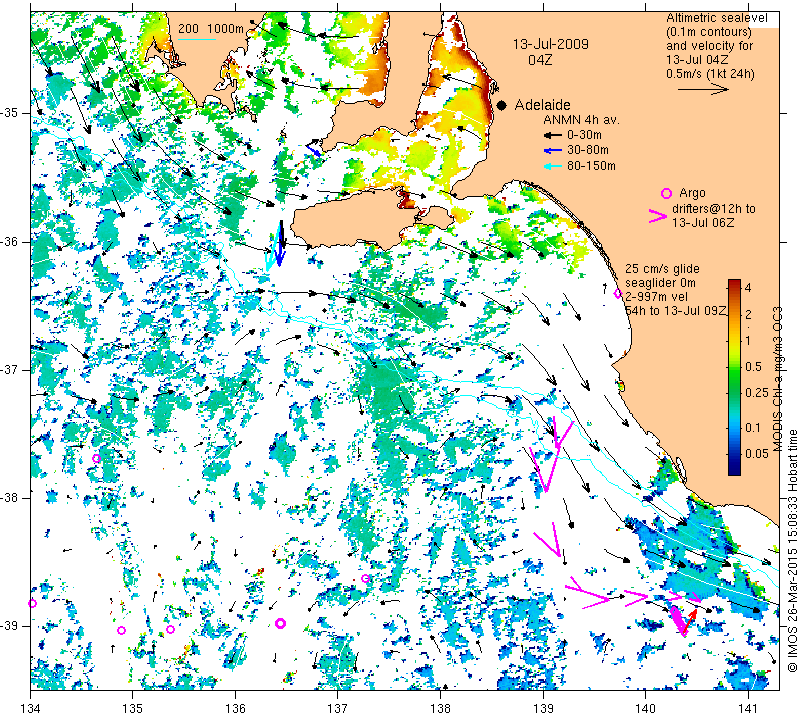Click the drifters@12h legend text
800x720 pixels.
point(713,209)
